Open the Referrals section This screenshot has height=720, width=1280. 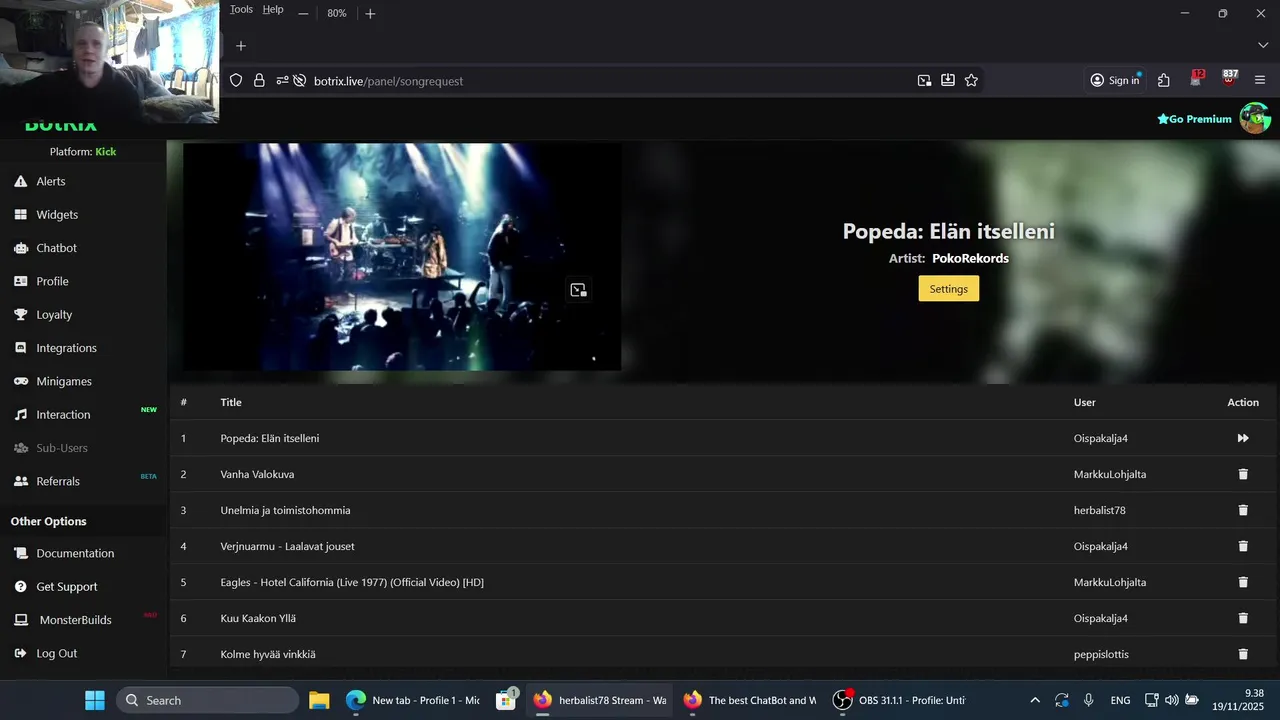[x=58, y=481]
